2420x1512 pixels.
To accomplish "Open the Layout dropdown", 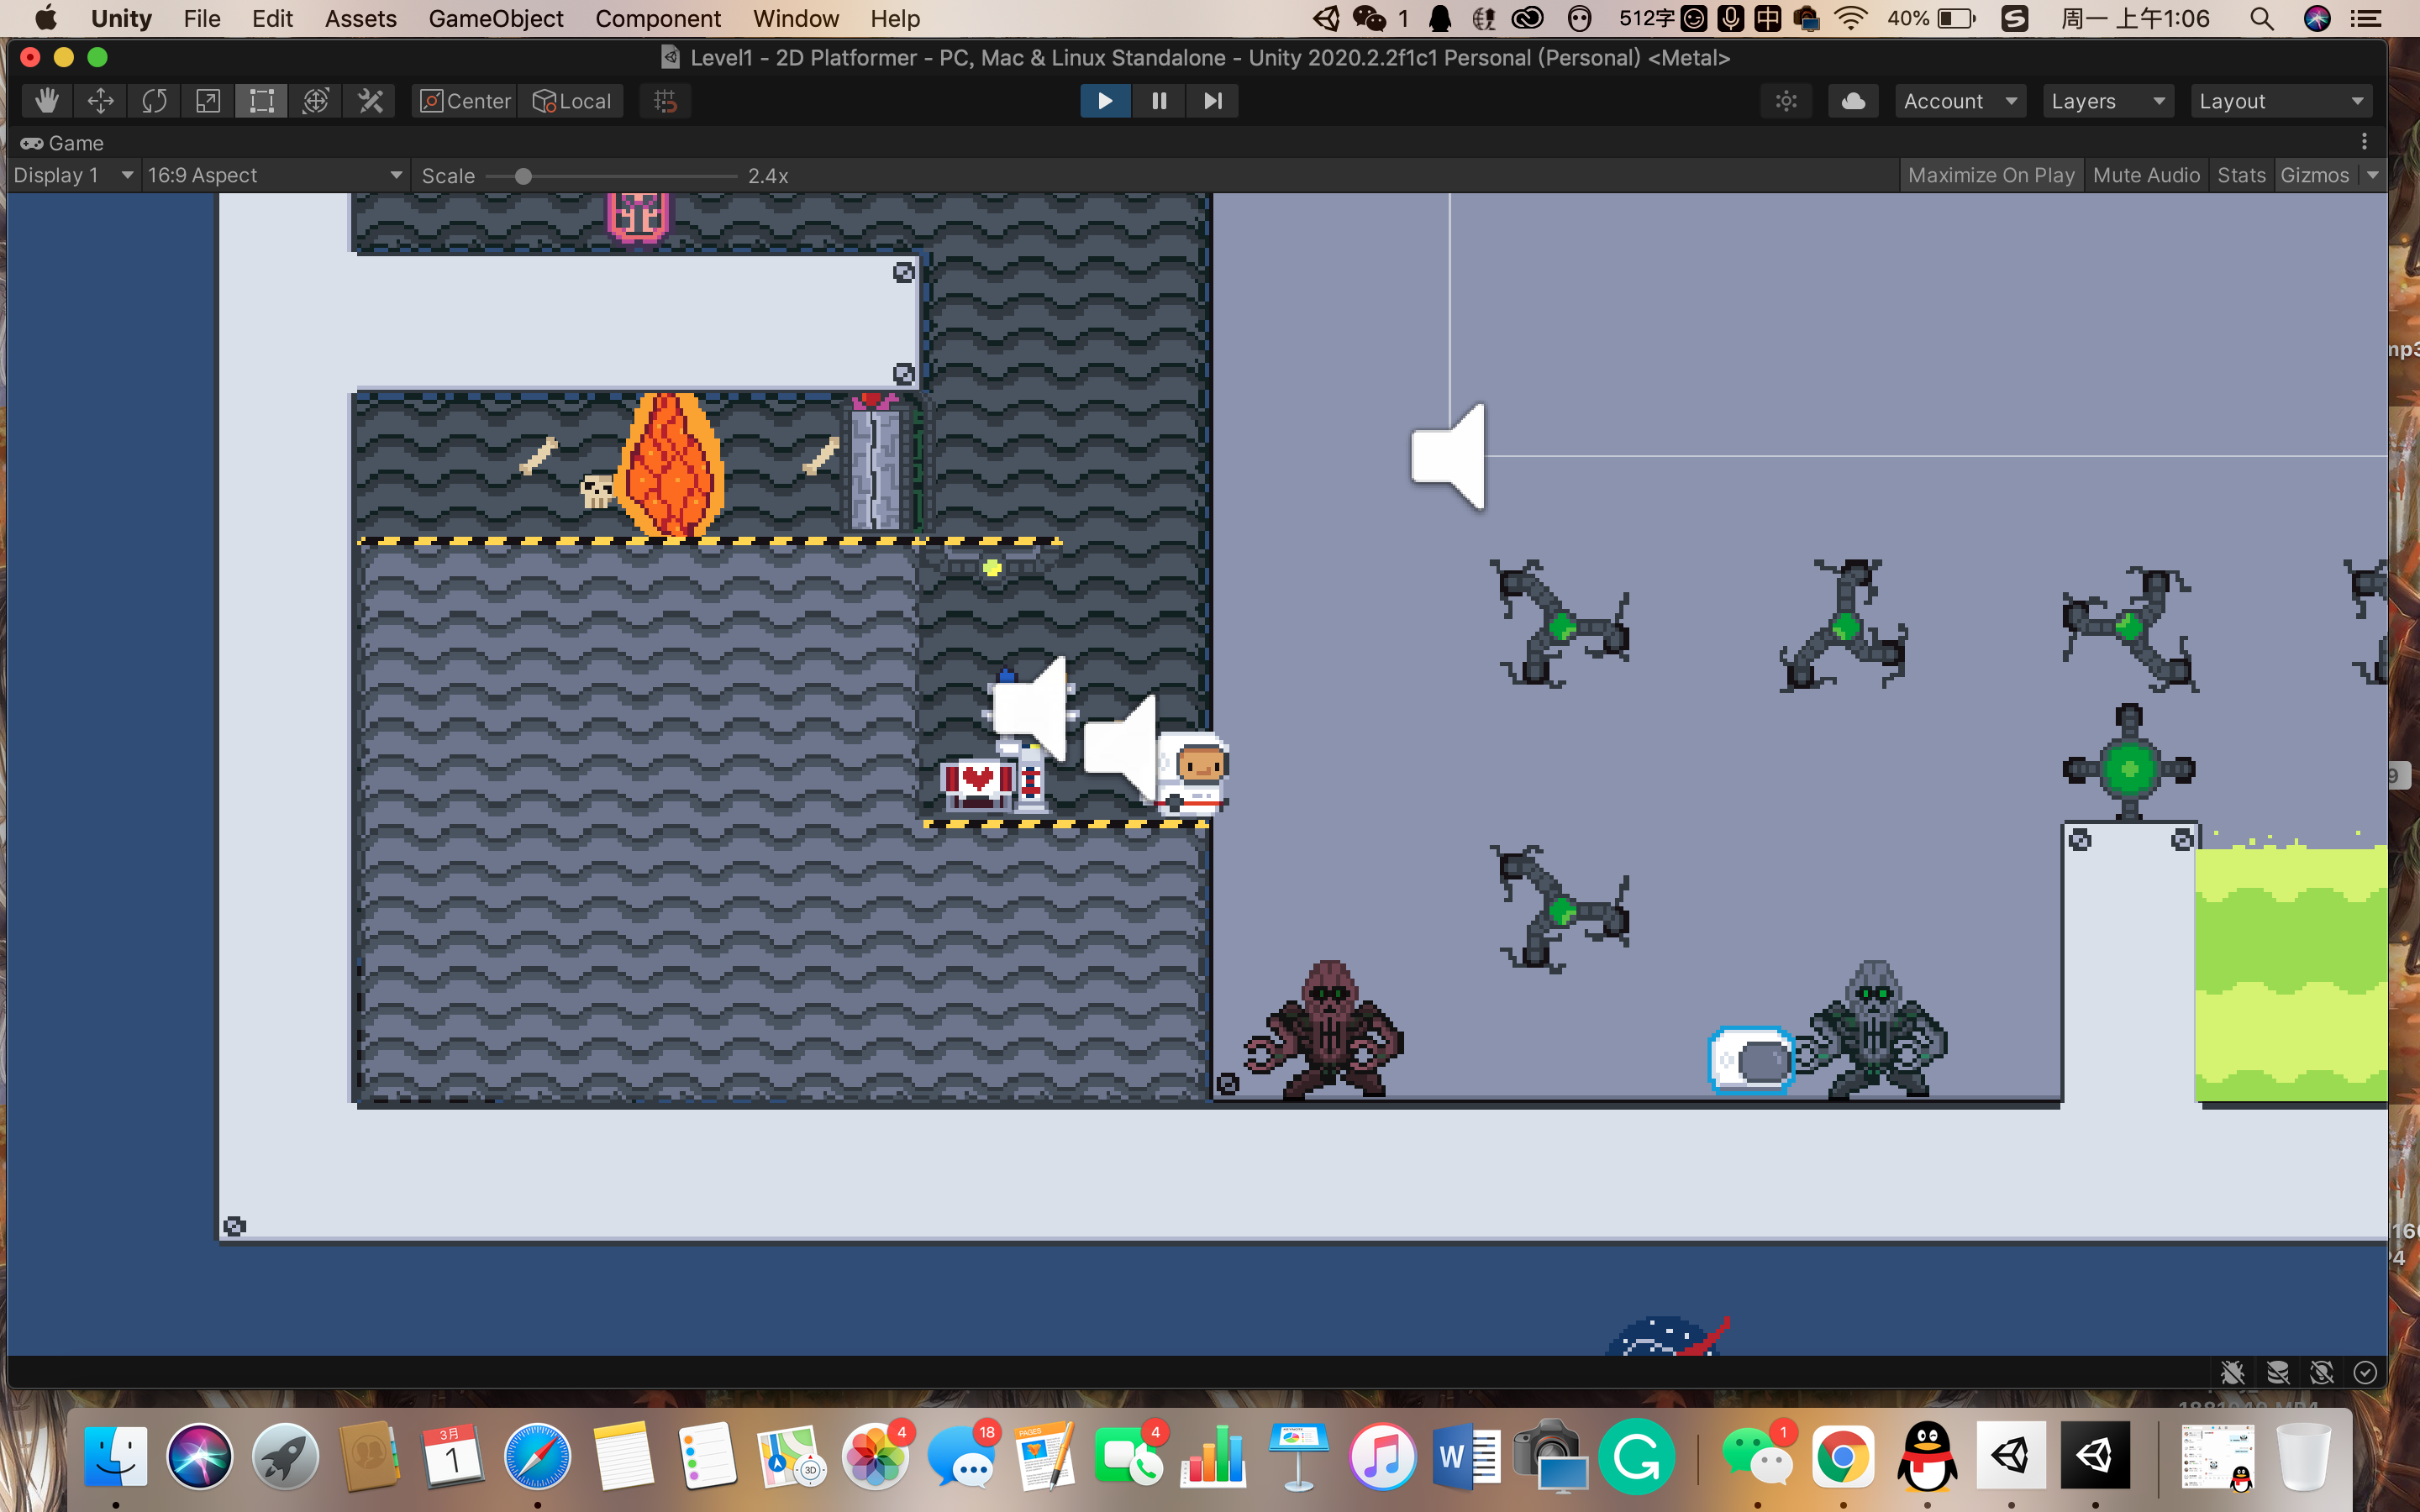I will click(x=2281, y=101).
